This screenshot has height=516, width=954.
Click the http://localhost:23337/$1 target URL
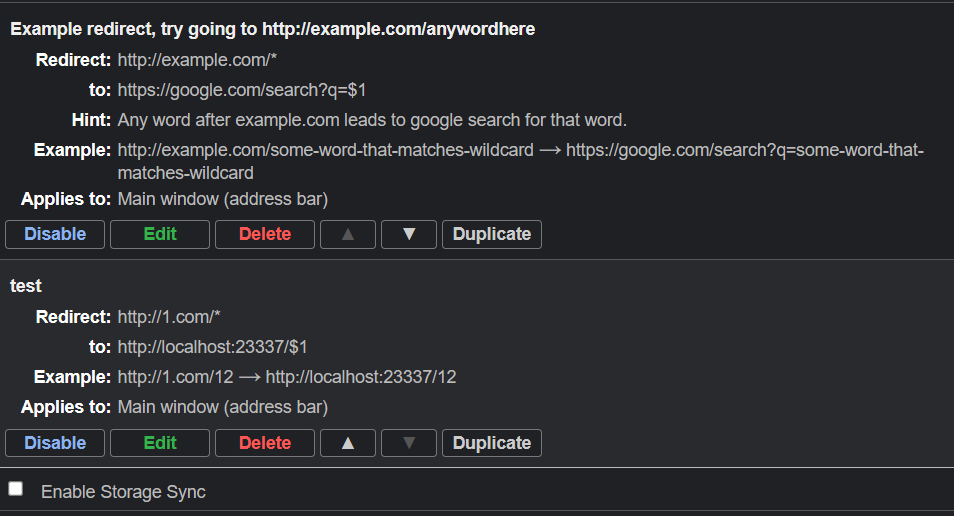tap(212, 347)
